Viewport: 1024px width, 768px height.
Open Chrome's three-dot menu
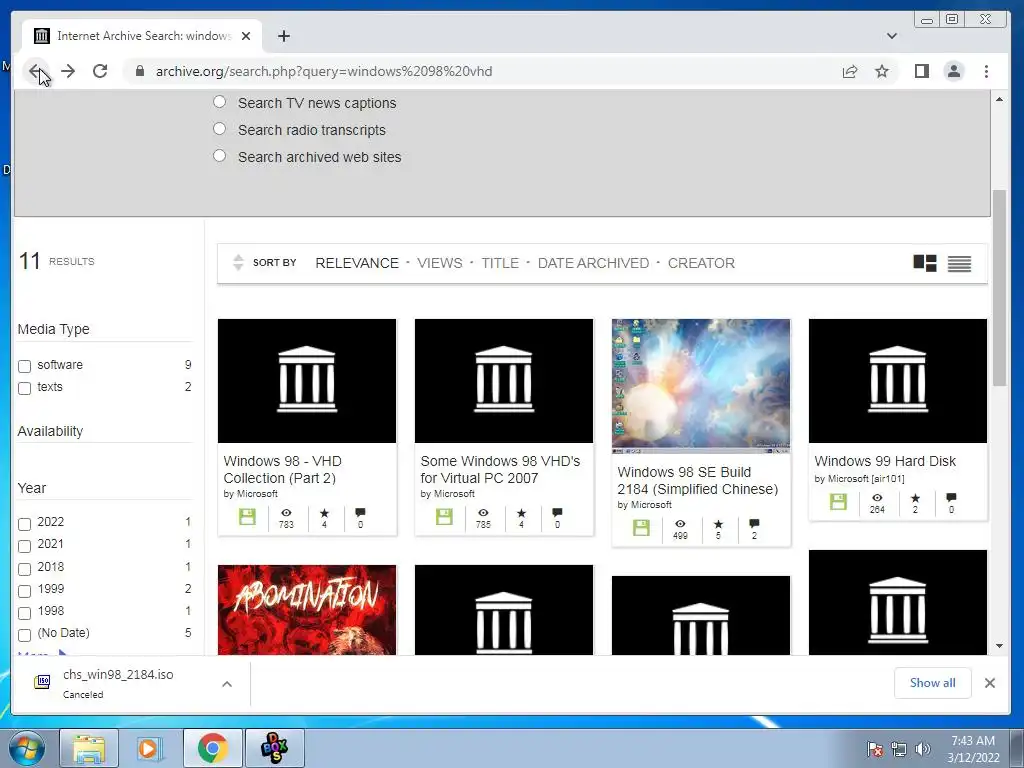tap(986, 71)
